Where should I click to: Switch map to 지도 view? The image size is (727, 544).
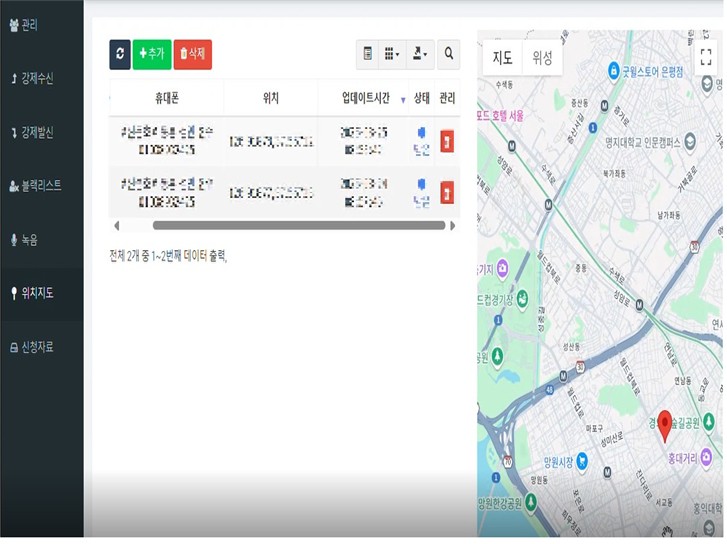[x=503, y=58]
